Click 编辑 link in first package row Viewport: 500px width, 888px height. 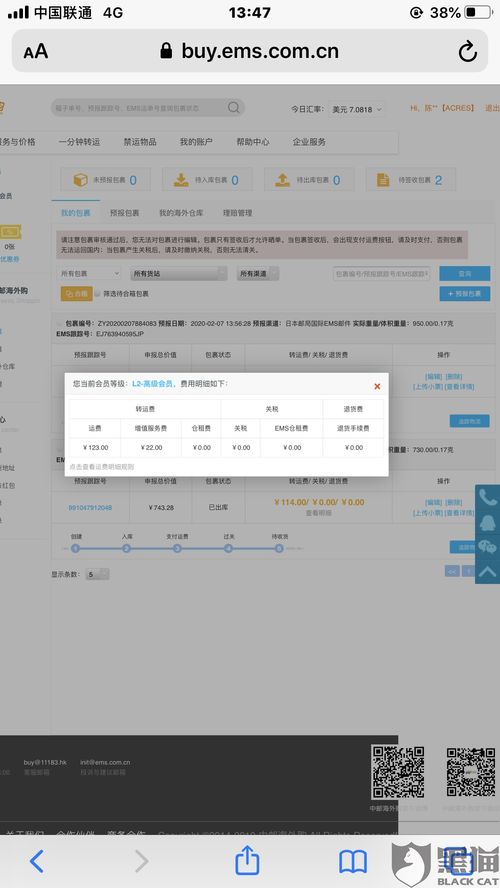433,377
